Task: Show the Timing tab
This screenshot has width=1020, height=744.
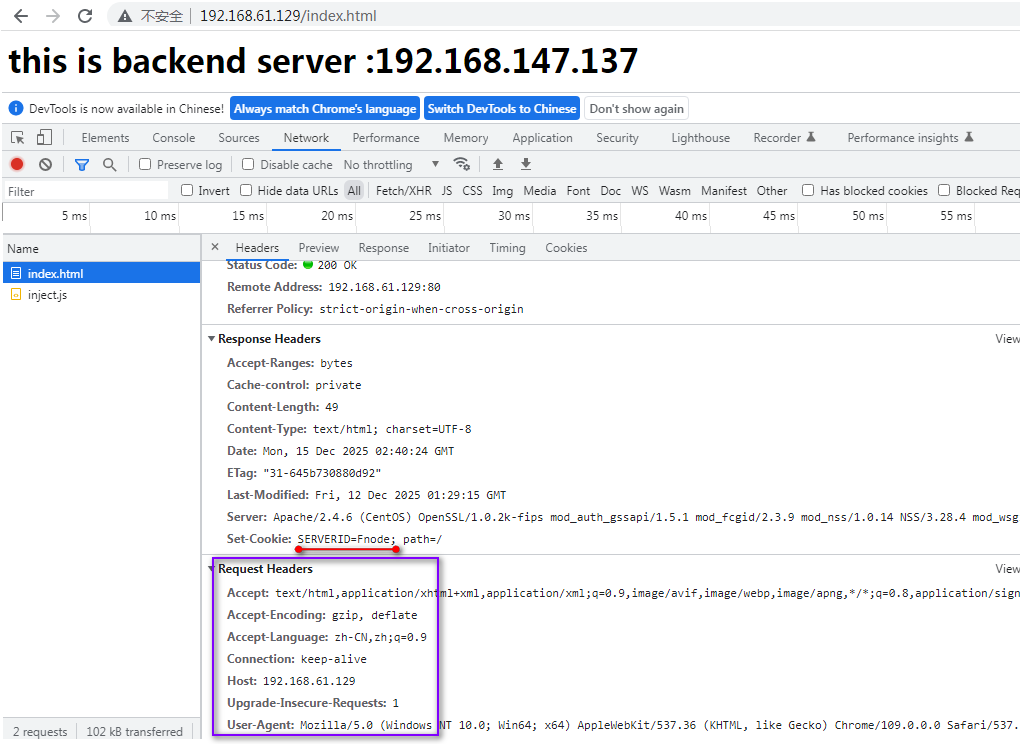Action: (x=507, y=248)
